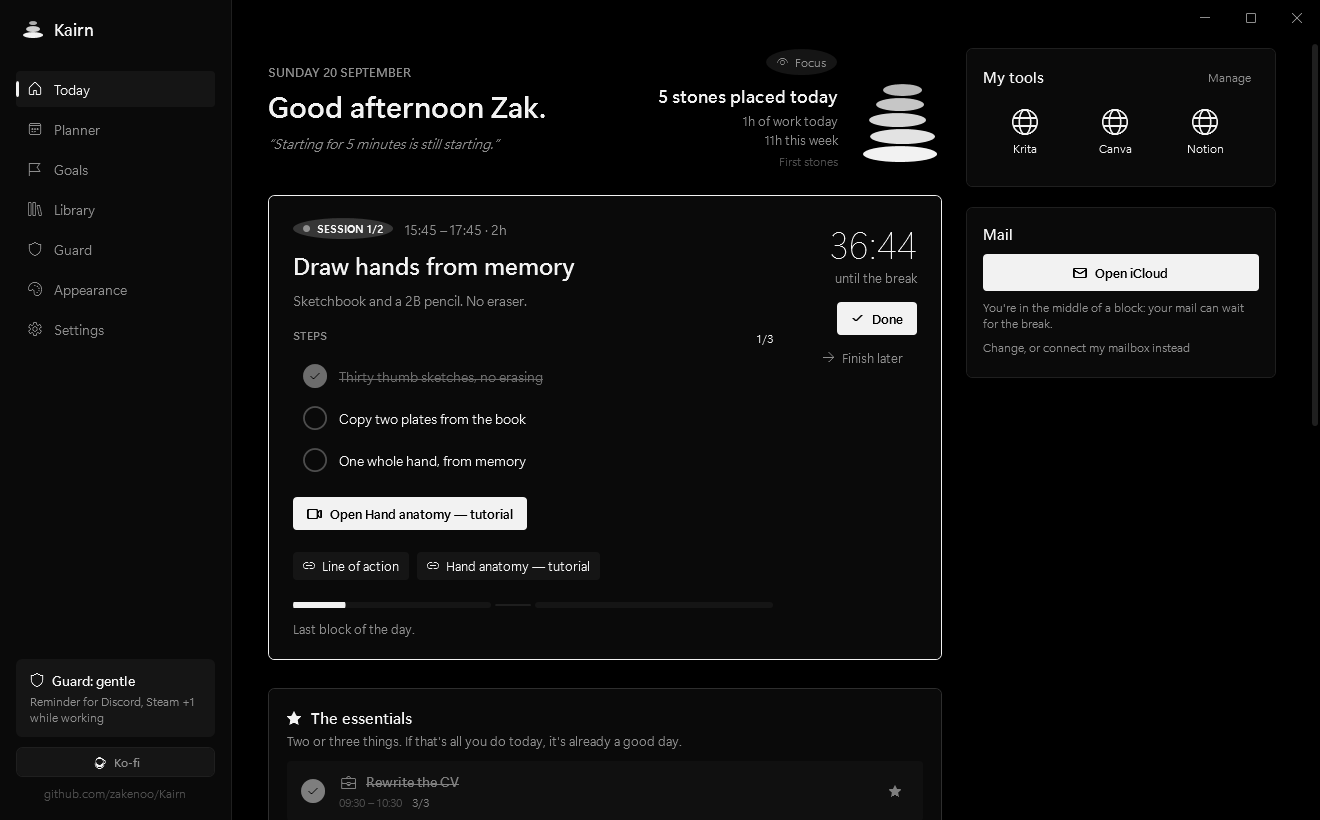Click the Guard shield icon in sidebar
1320x820 pixels.
pos(35,249)
